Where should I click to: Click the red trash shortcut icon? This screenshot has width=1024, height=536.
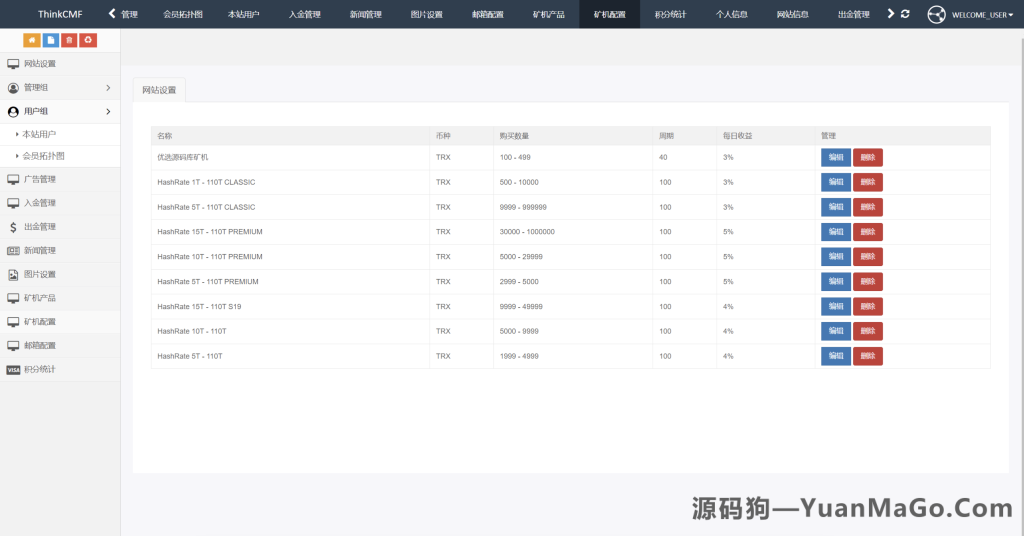pyautogui.click(x=69, y=40)
